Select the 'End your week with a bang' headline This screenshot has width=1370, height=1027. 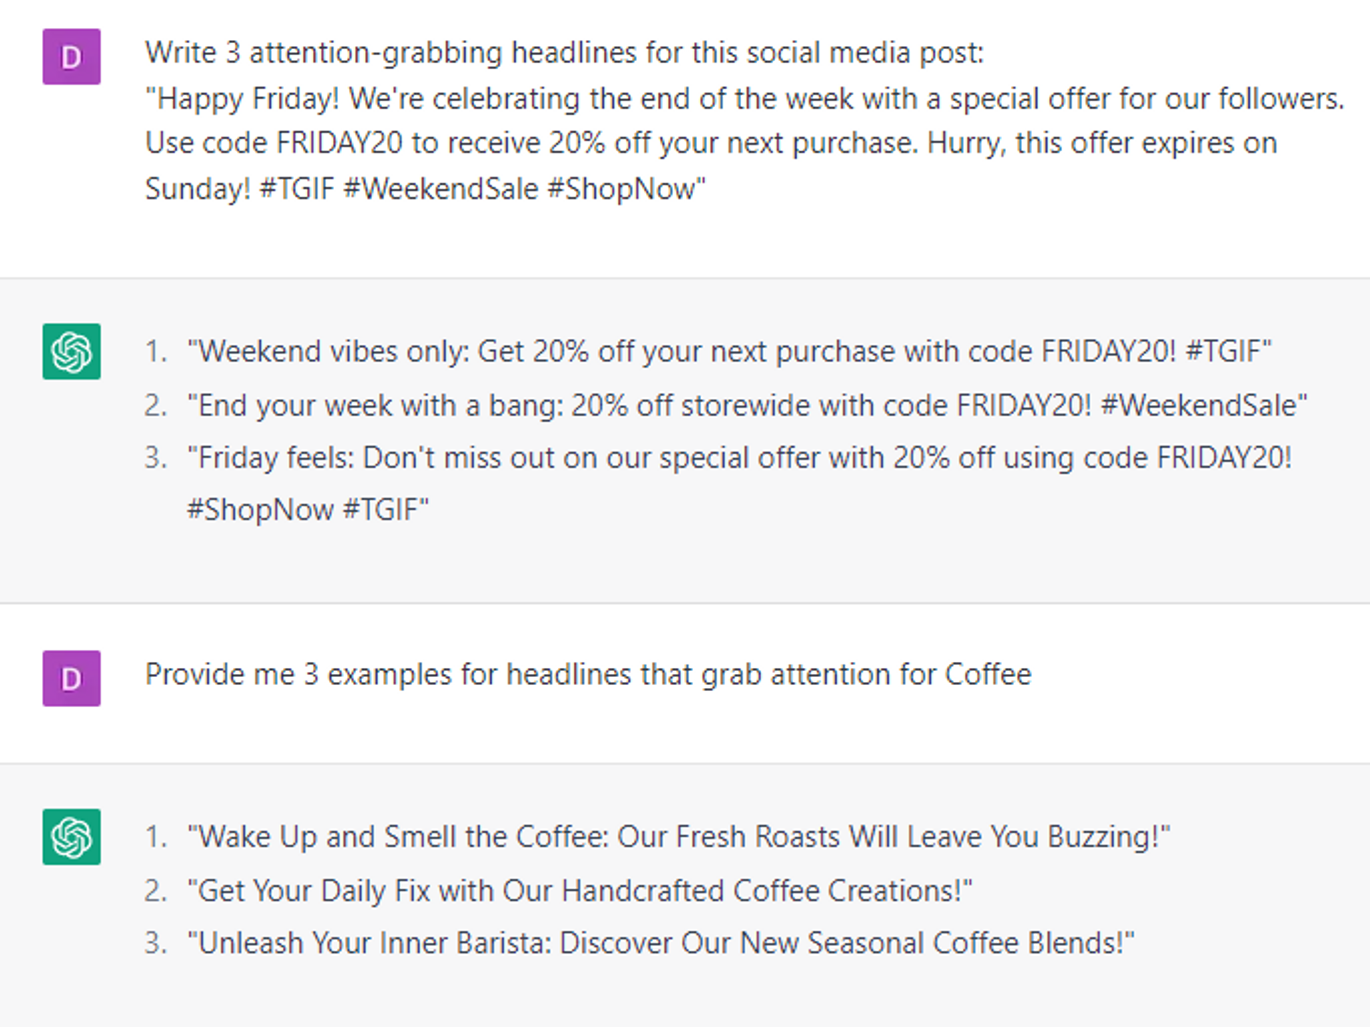click(747, 405)
